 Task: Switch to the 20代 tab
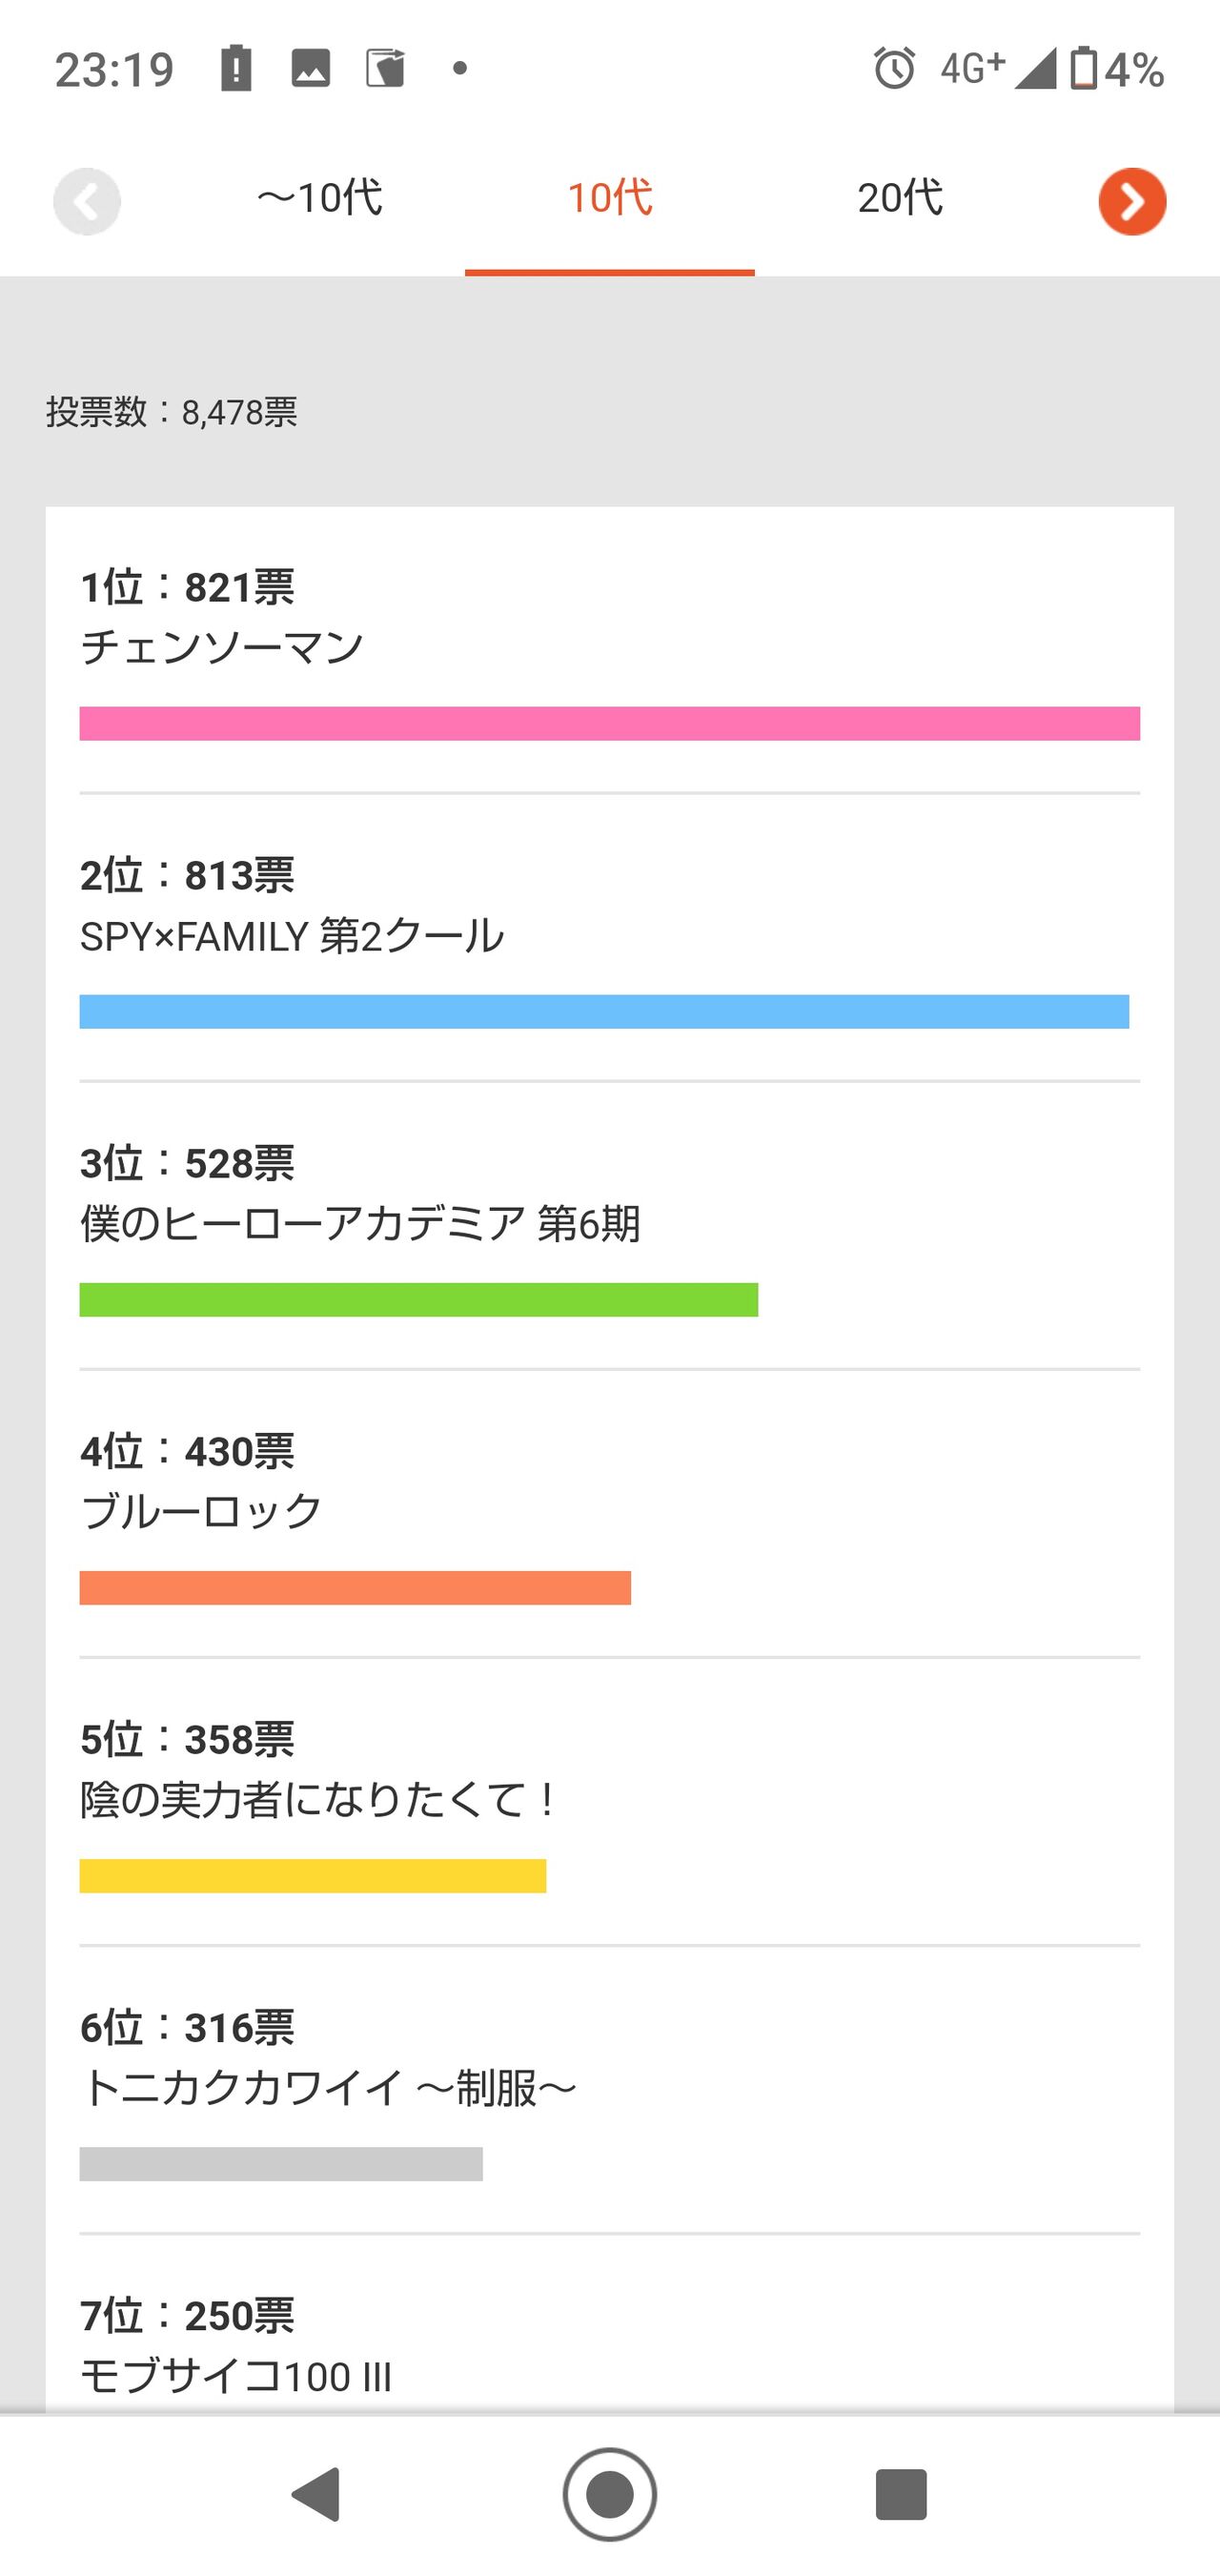[x=900, y=198]
